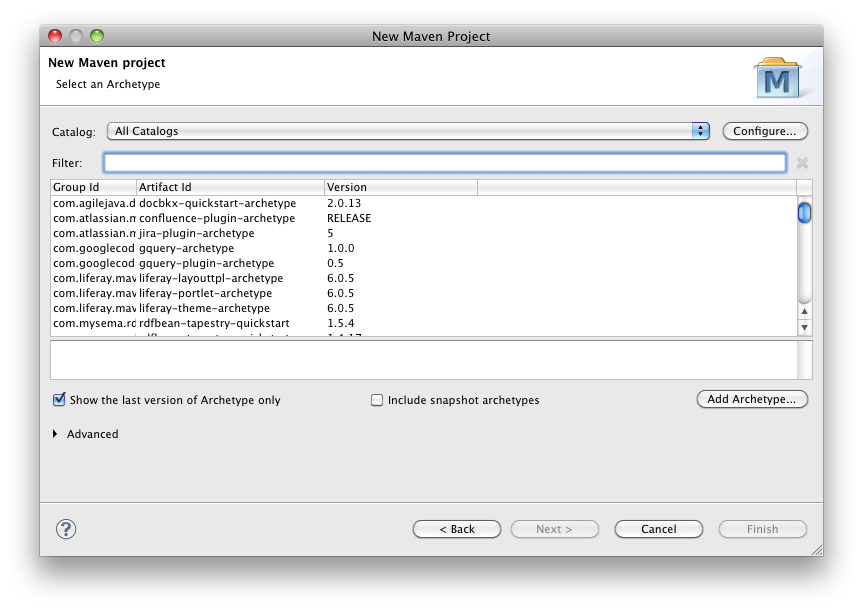Sort by Version column header
This screenshot has height=611, width=863.
[400, 187]
